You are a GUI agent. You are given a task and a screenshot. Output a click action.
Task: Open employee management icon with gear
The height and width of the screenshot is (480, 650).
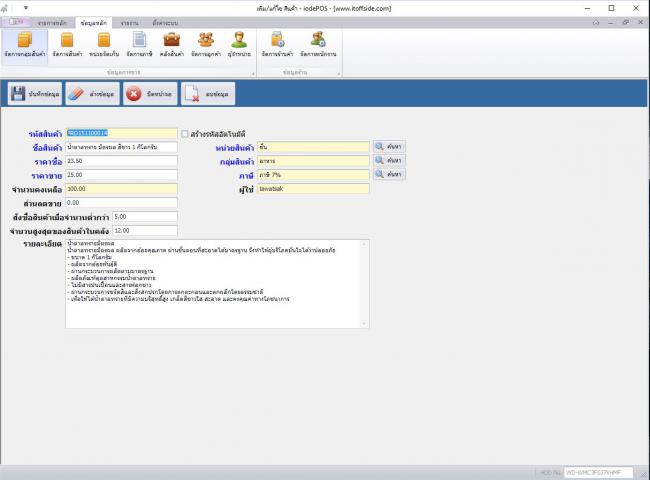click(318, 45)
